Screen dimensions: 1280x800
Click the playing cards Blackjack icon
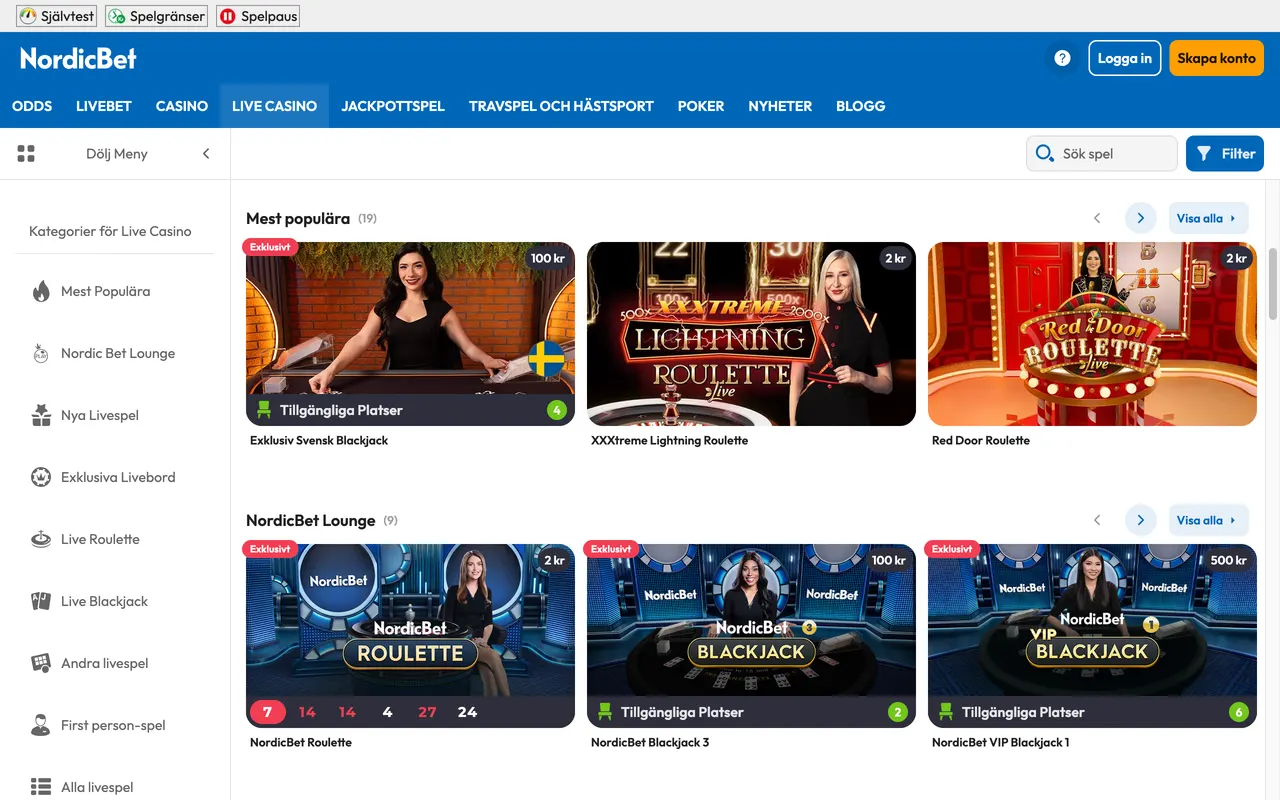(x=41, y=601)
